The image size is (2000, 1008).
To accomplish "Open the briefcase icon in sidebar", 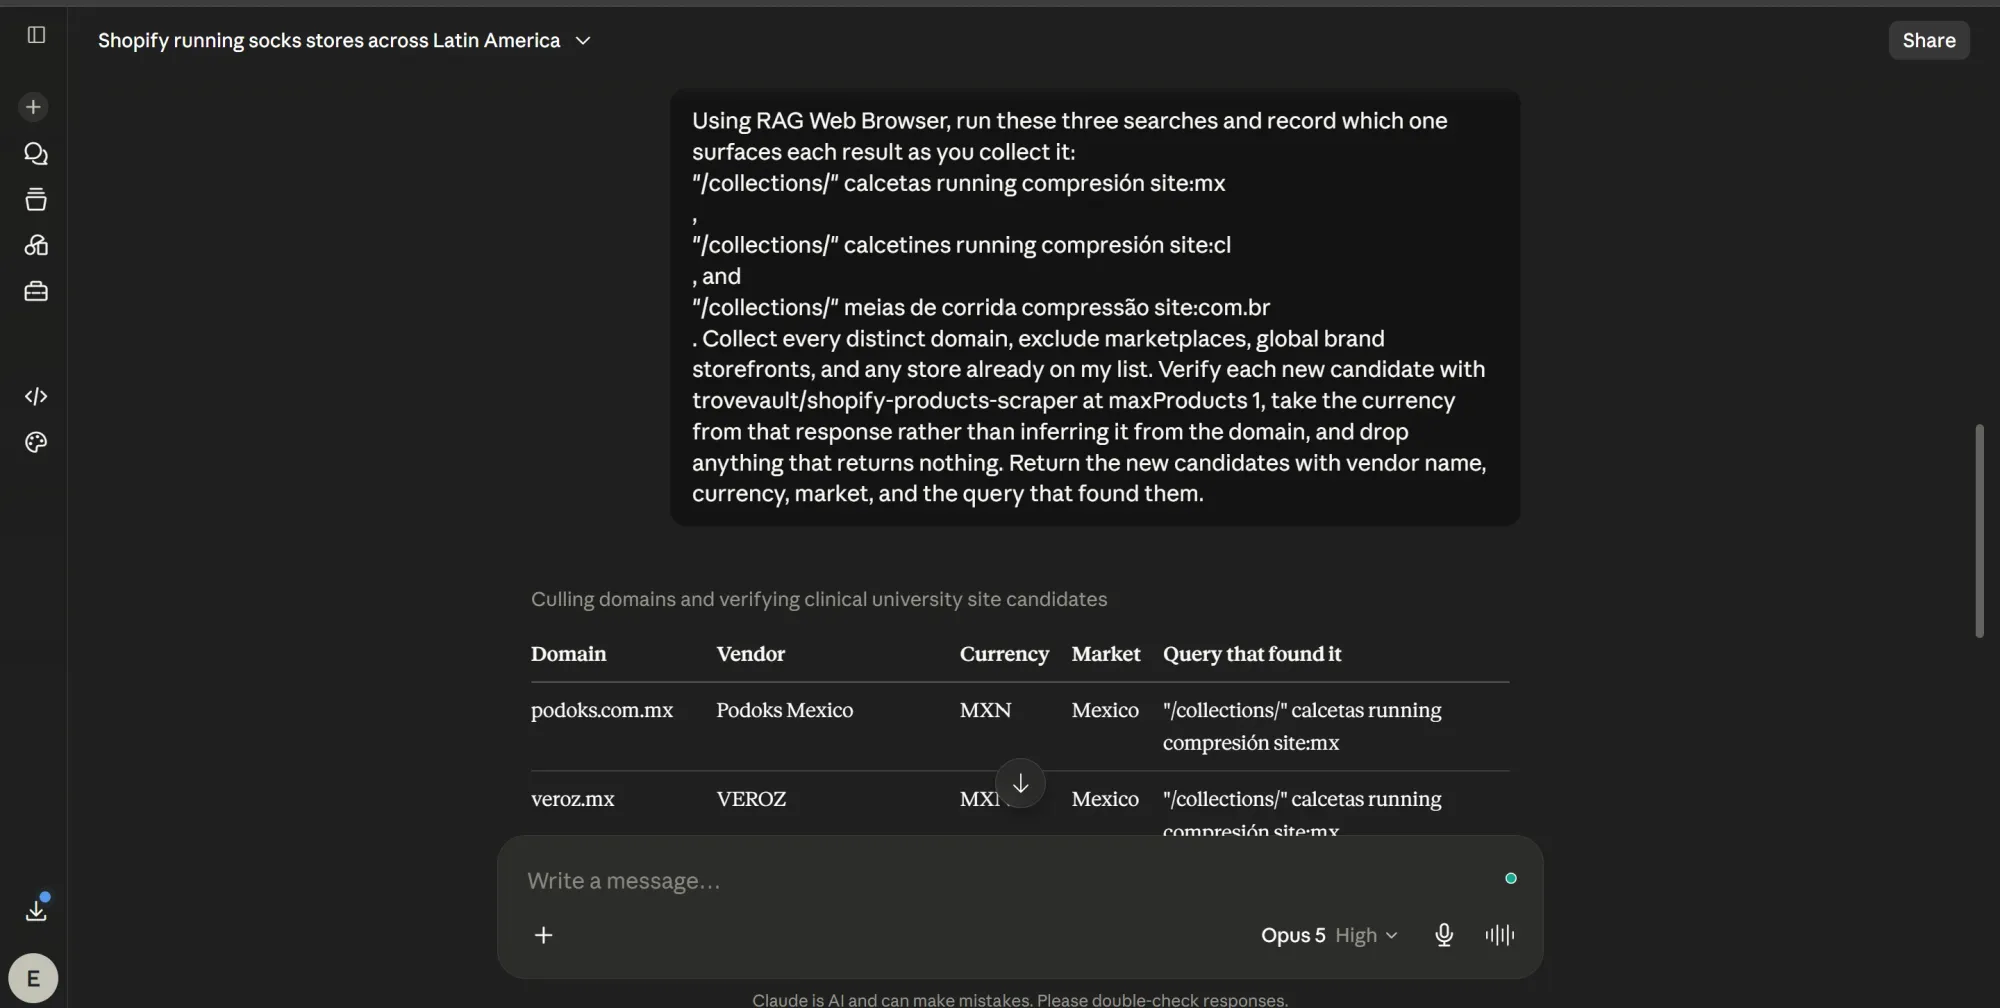I will pos(36,291).
